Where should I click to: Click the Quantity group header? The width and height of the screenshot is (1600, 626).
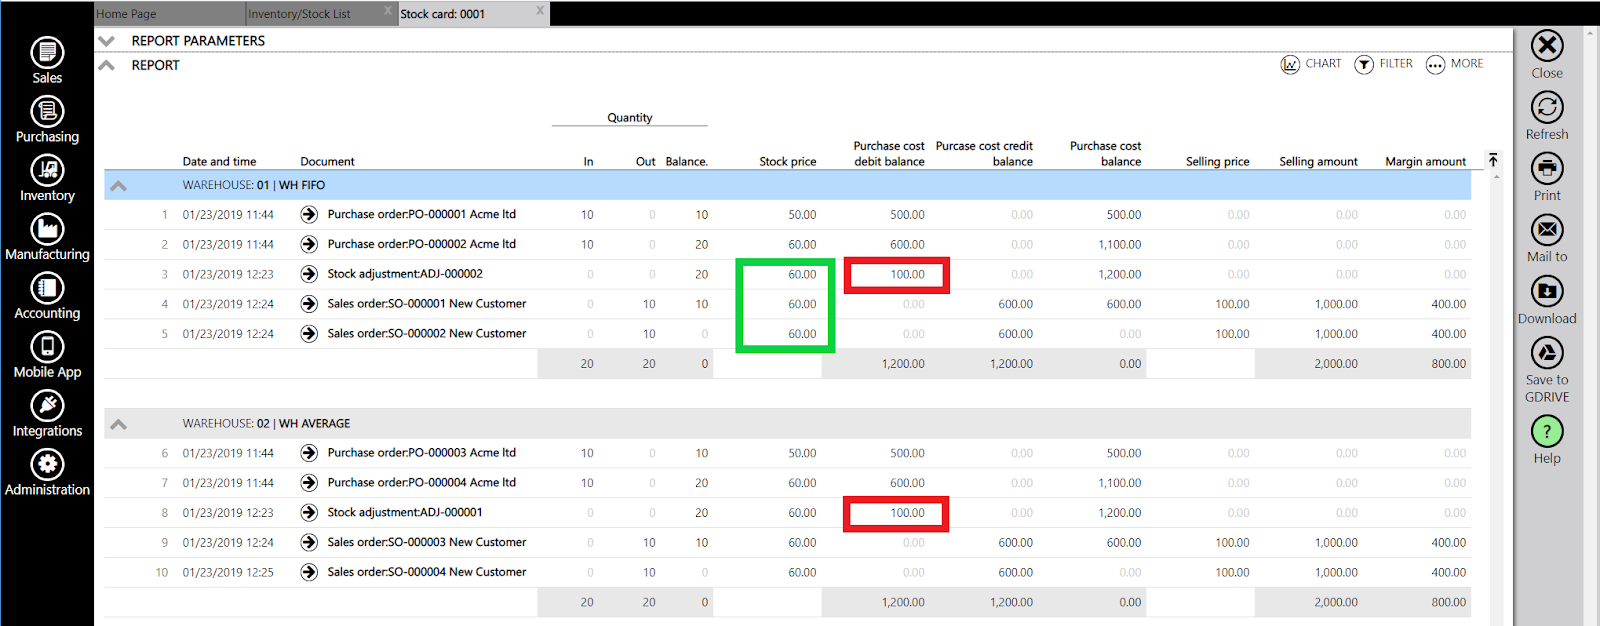[x=630, y=118]
